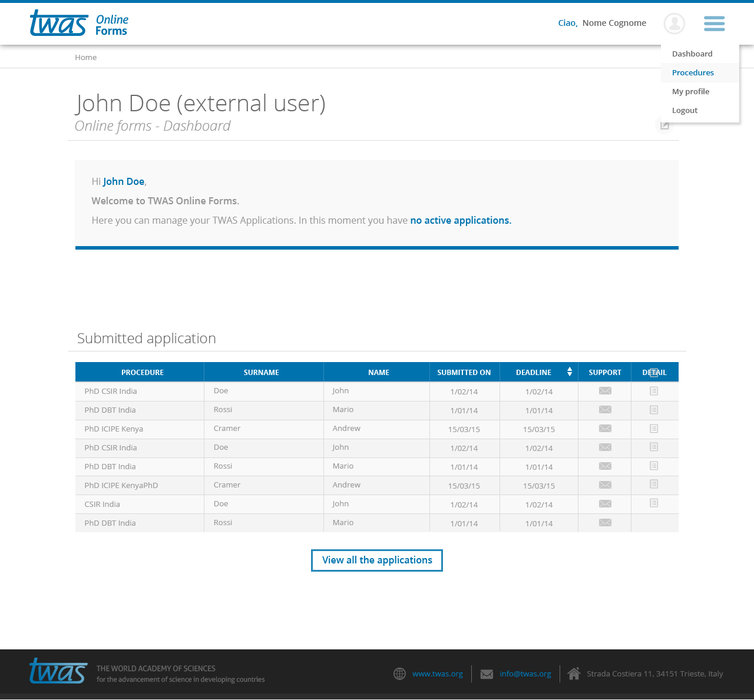754x700 pixels.
Task: Click support envelope for Cramer PhD ICIPE Kenya
Action: [605, 428]
